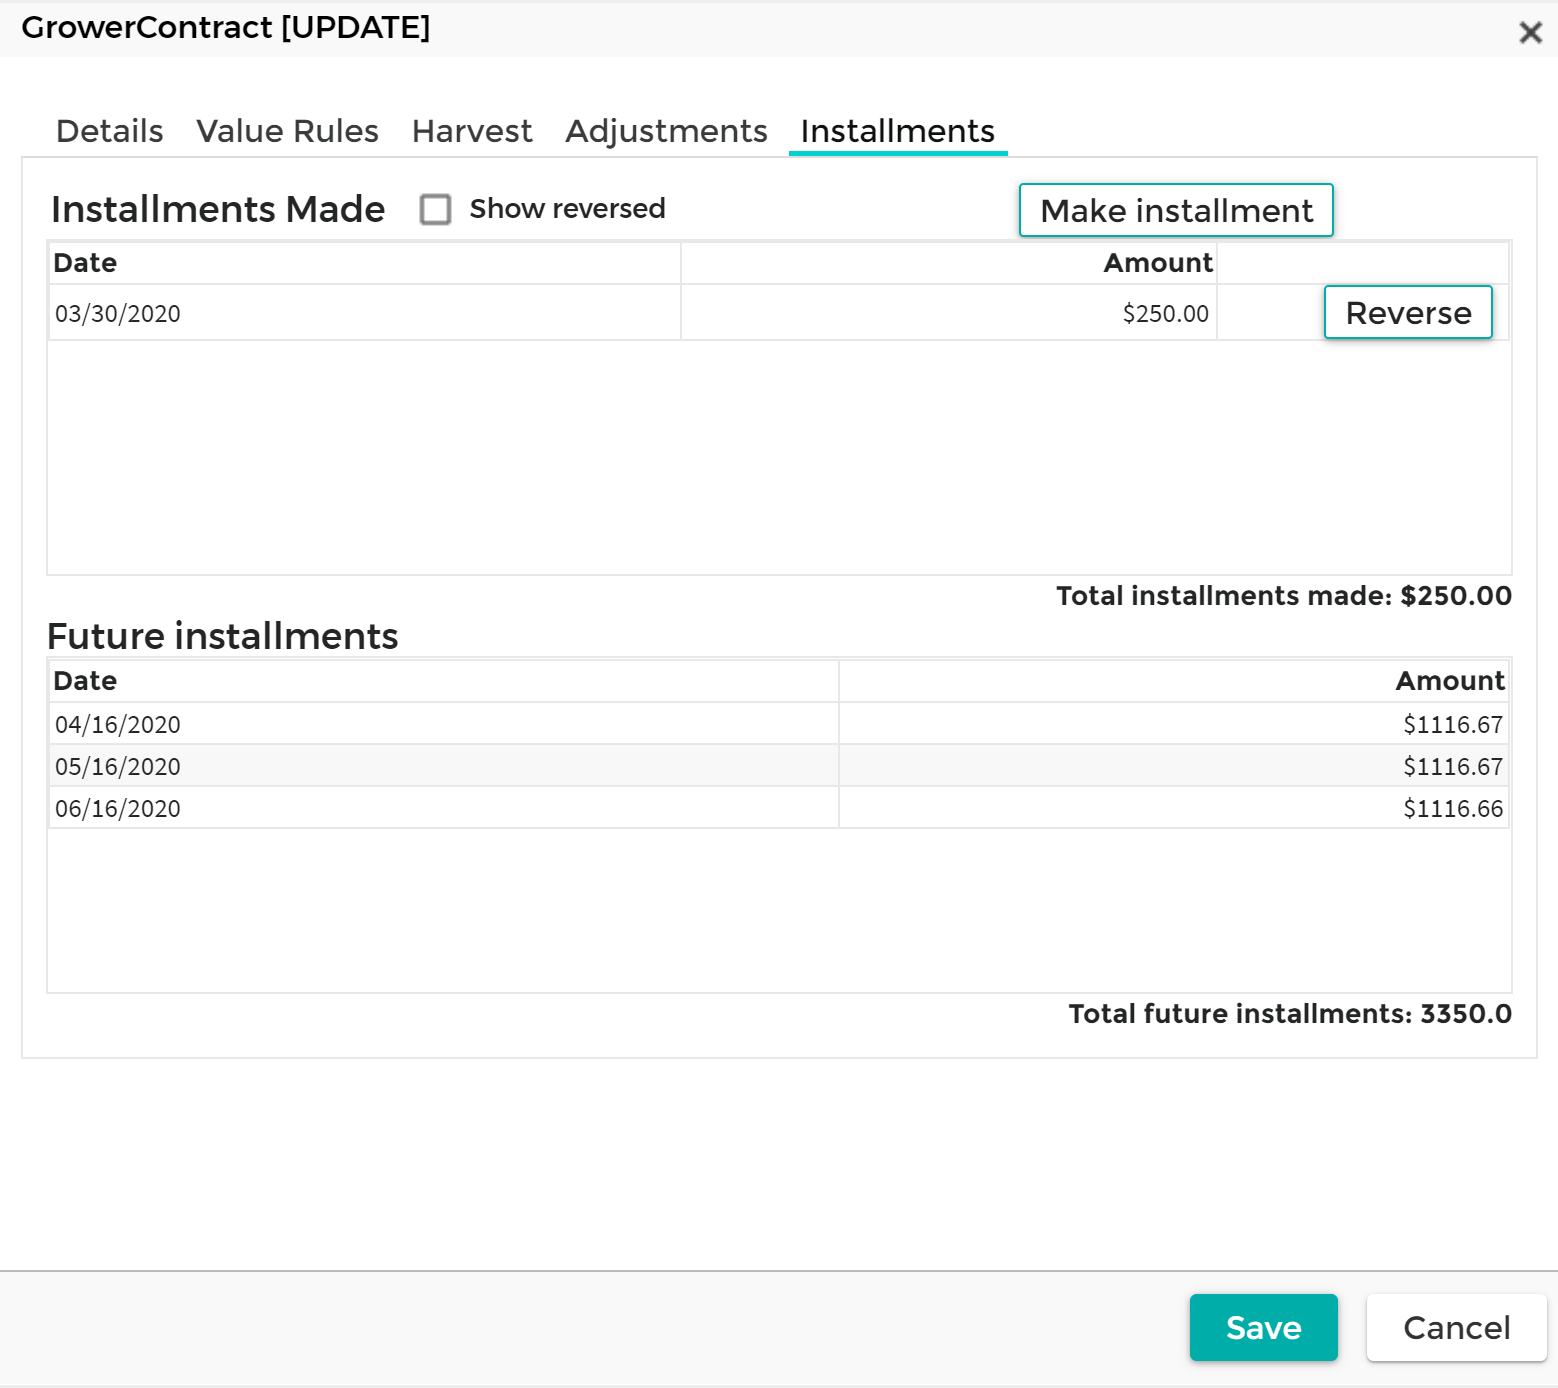This screenshot has width=1558, height=1388.
Task: Click the Total installments made text
Action: (1284, 596)
